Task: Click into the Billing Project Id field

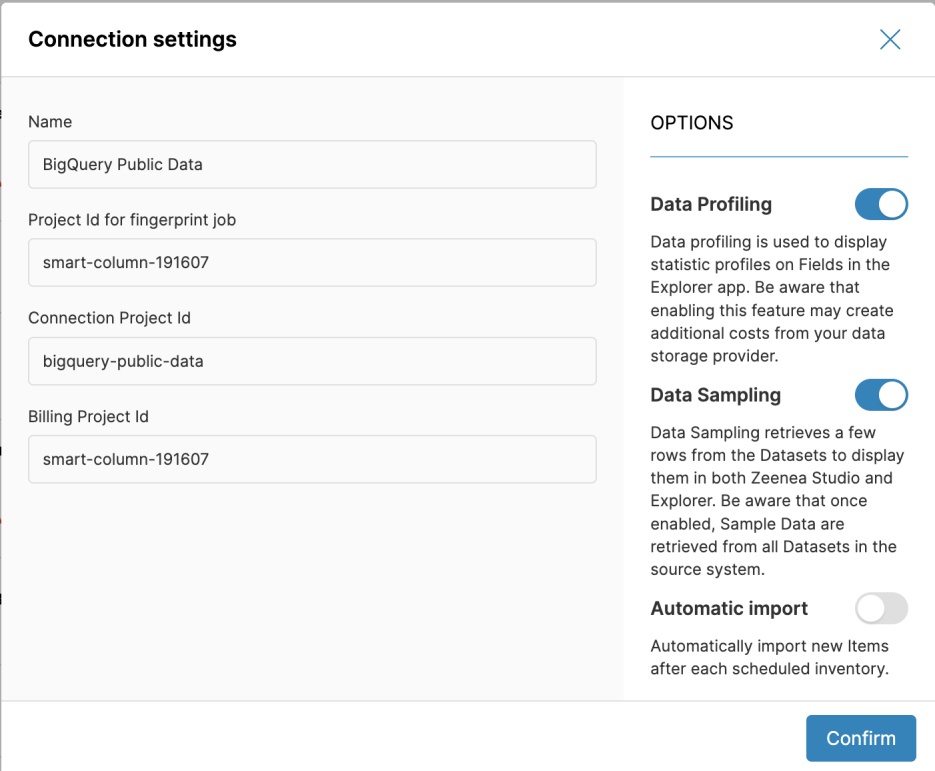Action: [x=312, y=459]
